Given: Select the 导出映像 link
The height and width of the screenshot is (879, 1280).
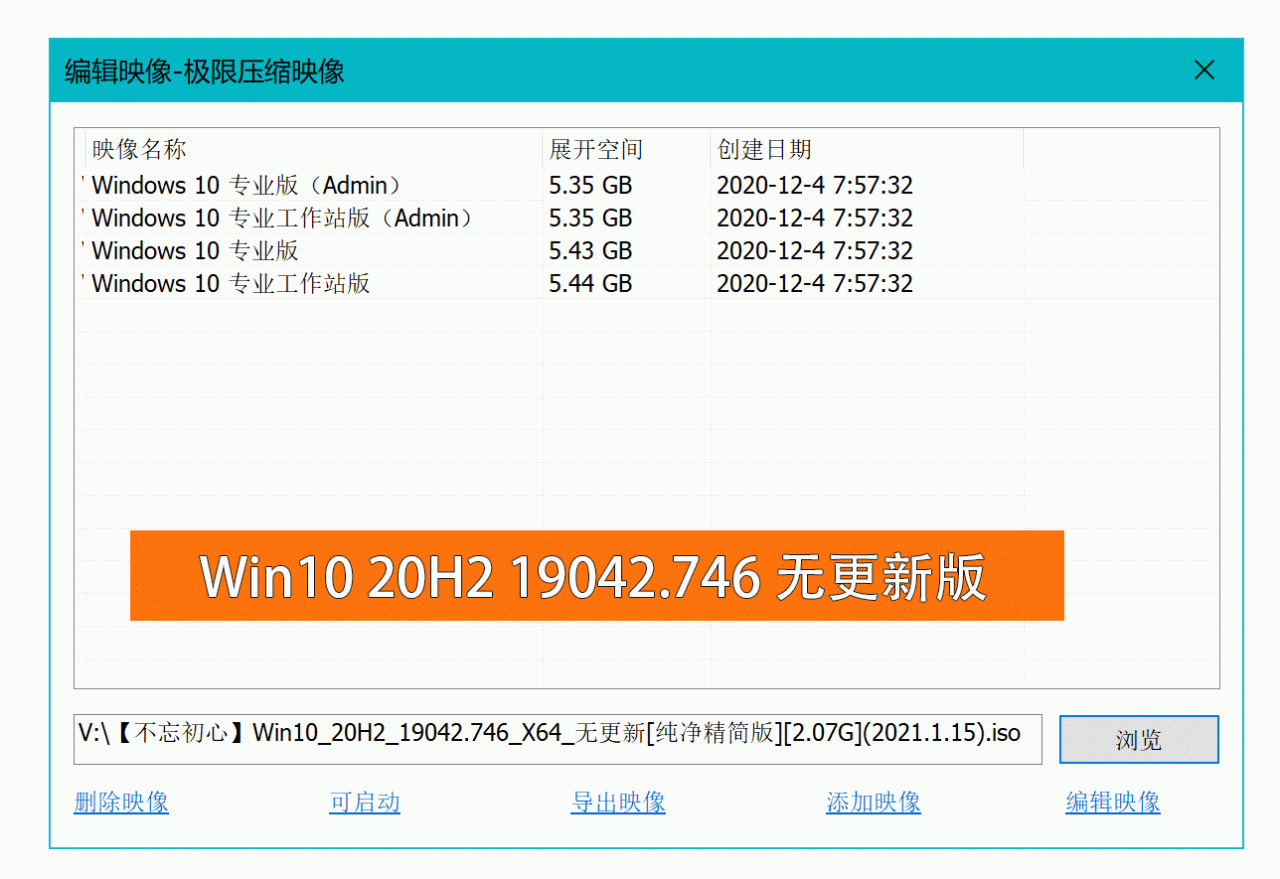Looking at the screenshot, I should pos(618,802).
